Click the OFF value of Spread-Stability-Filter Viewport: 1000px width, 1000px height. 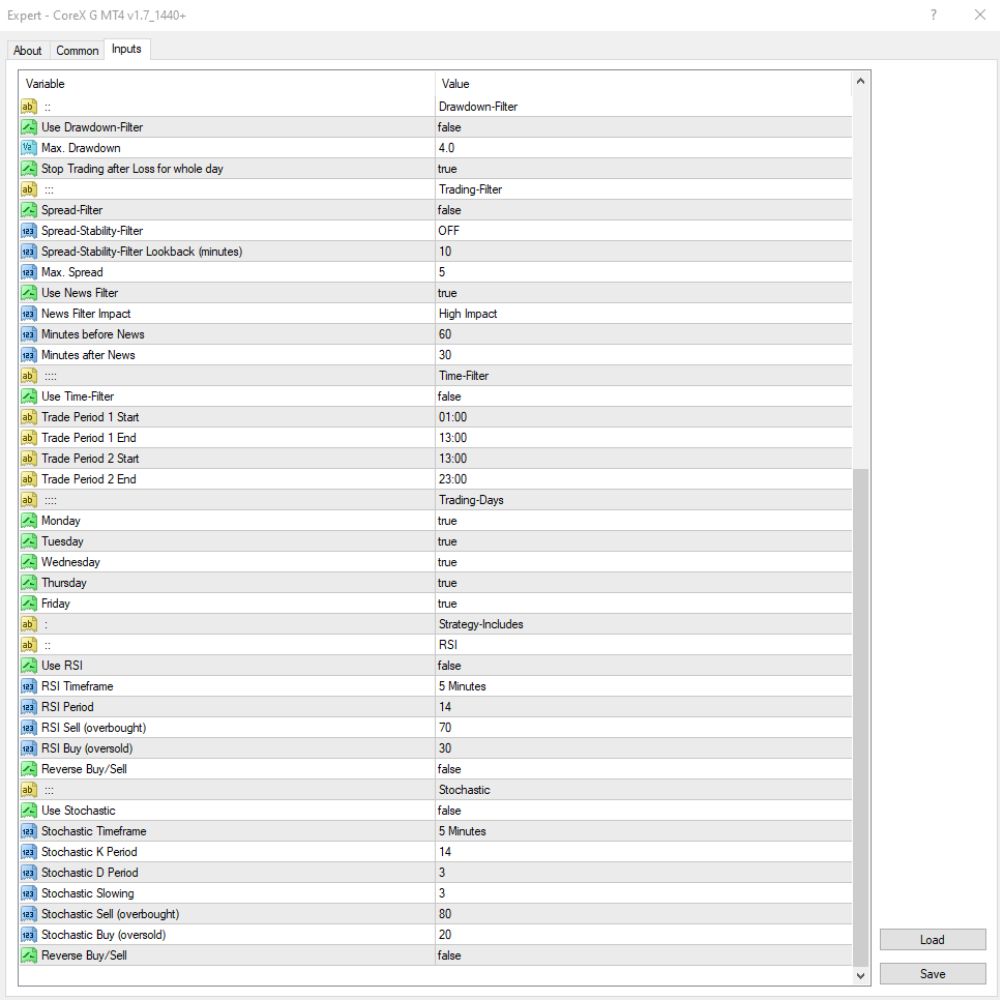coord(448,231)
